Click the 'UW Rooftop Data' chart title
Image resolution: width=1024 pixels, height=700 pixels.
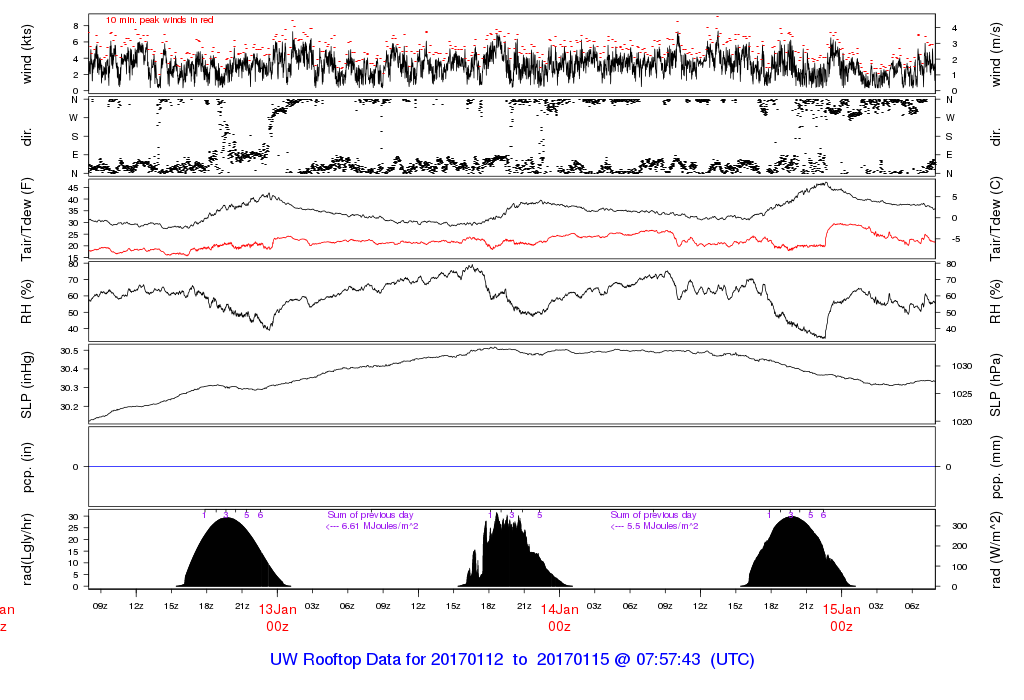(512, 660)
